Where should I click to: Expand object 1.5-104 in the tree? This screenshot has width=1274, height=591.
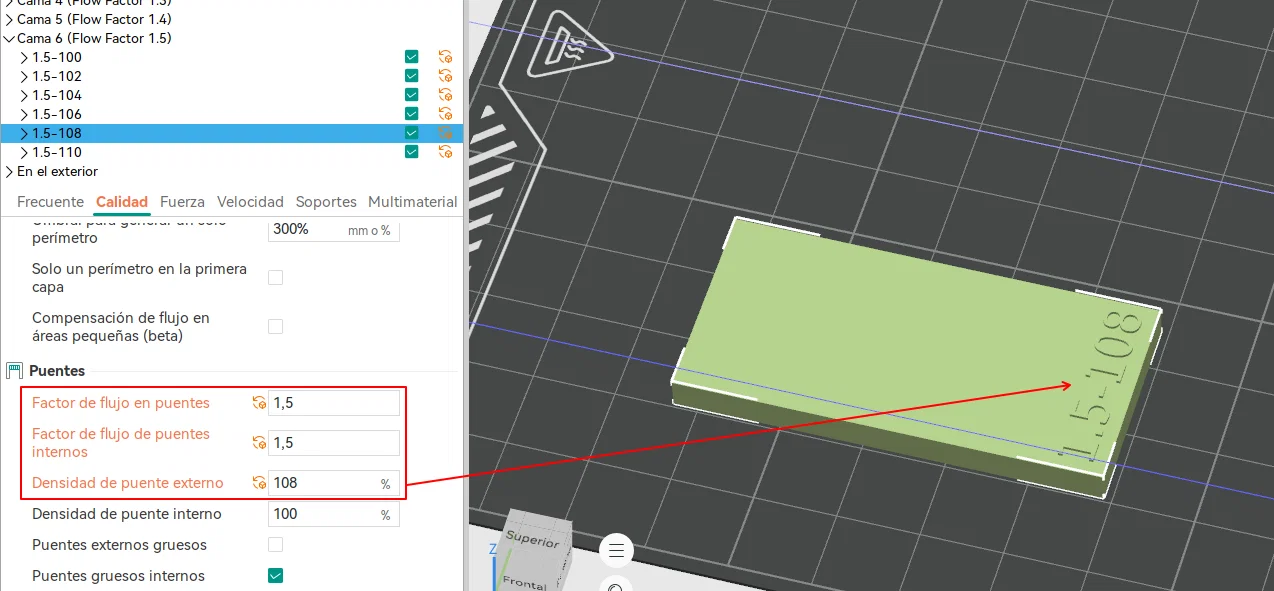tap(24, 95)
